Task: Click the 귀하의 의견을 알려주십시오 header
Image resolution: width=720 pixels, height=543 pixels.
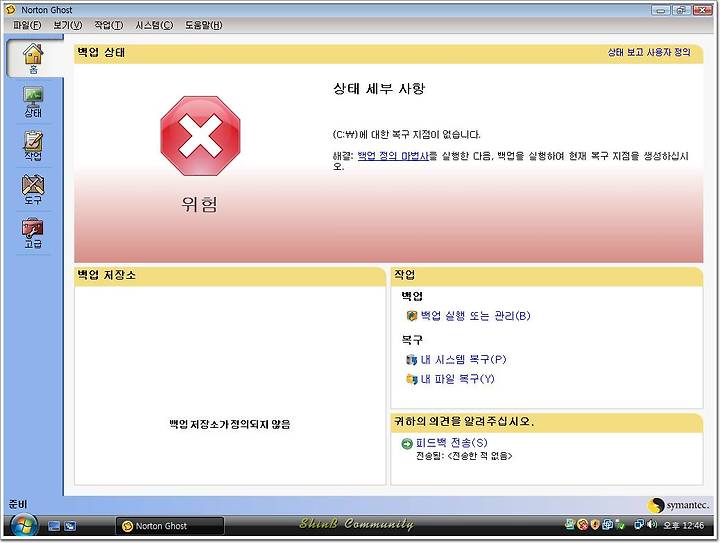Action: click(546, 421)
